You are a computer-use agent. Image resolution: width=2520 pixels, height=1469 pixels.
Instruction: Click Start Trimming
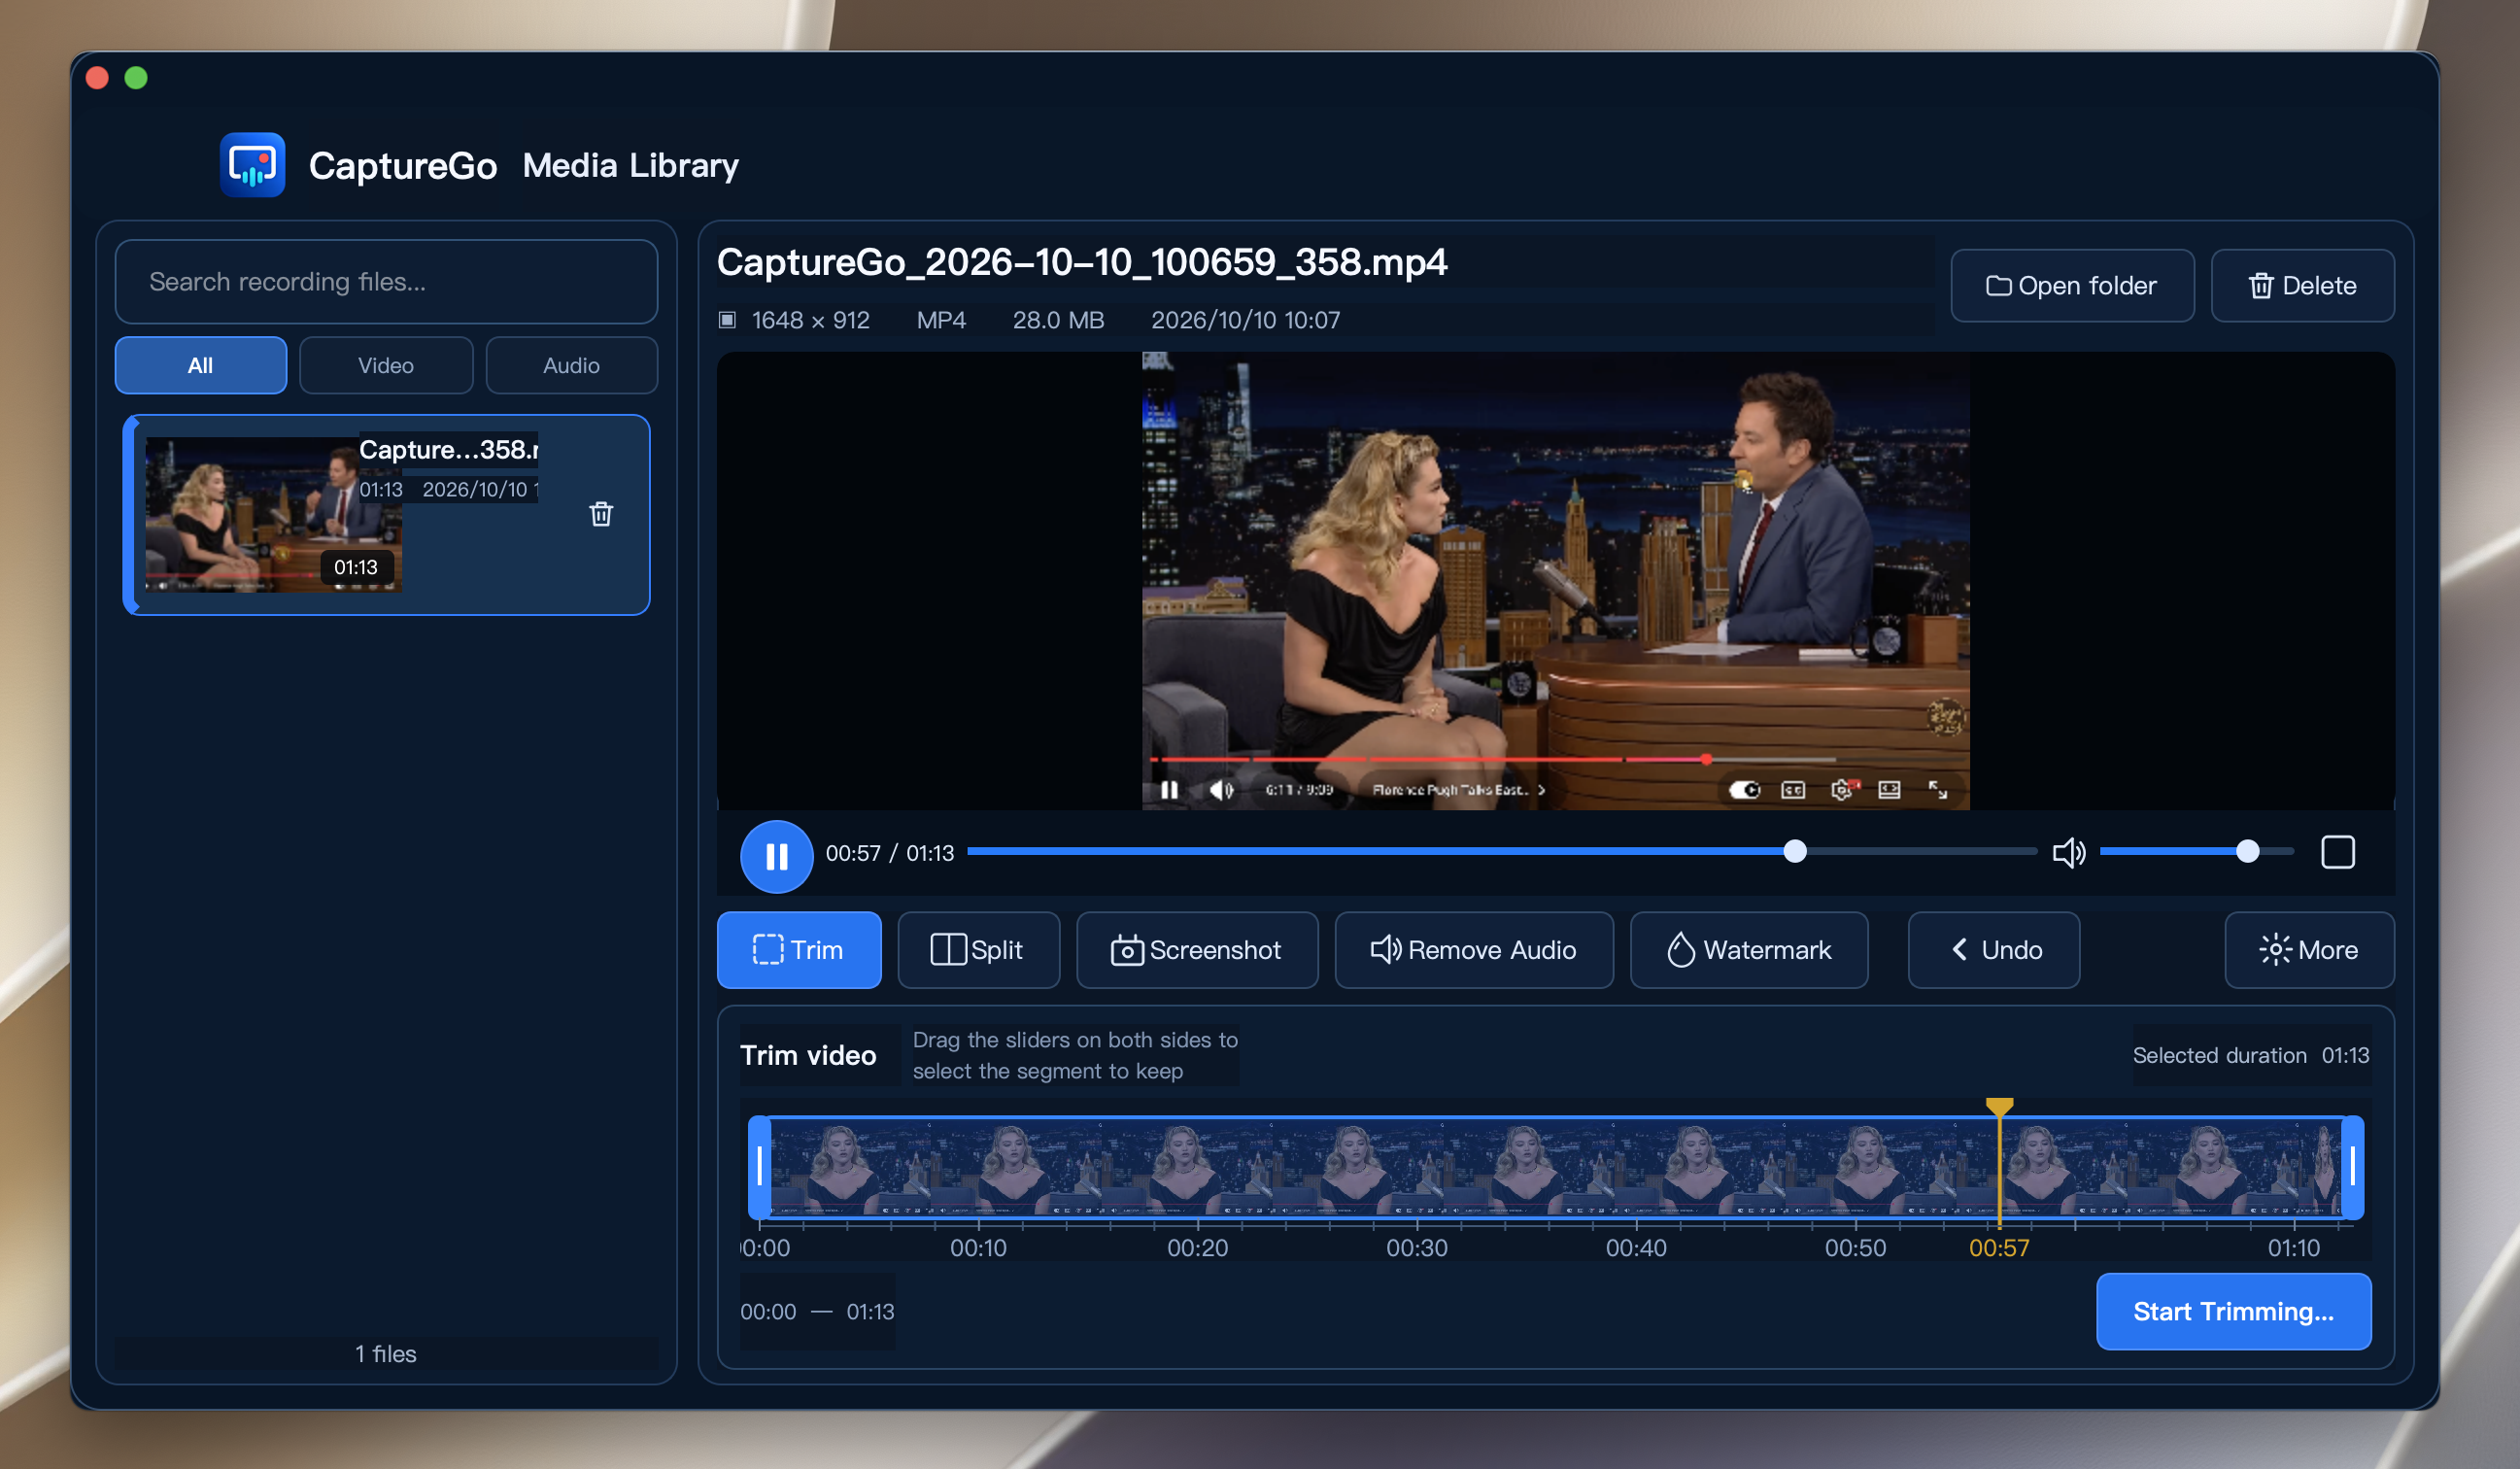2233,1311
